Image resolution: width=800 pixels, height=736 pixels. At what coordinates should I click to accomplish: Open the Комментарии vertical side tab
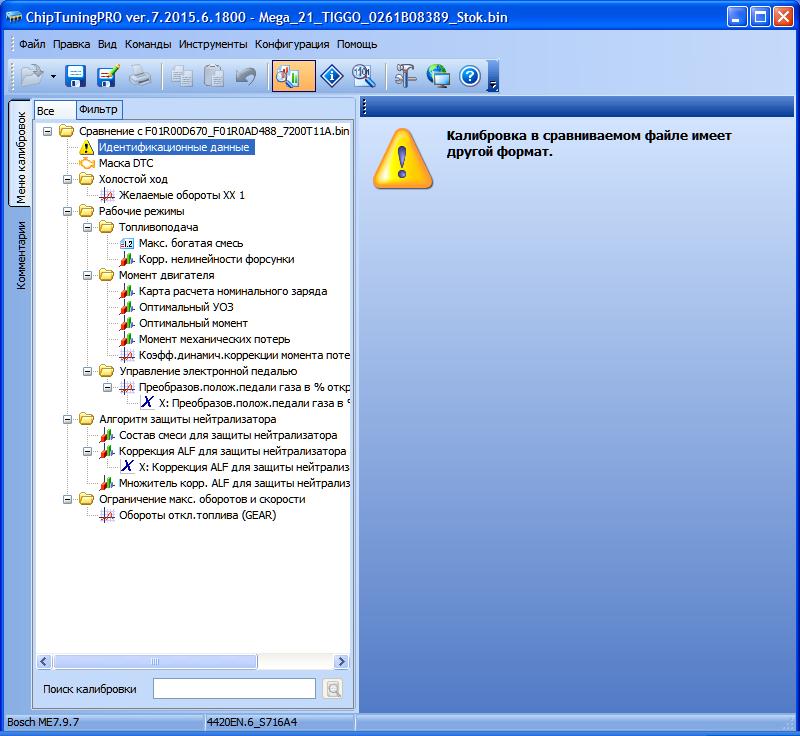[21, 255]
